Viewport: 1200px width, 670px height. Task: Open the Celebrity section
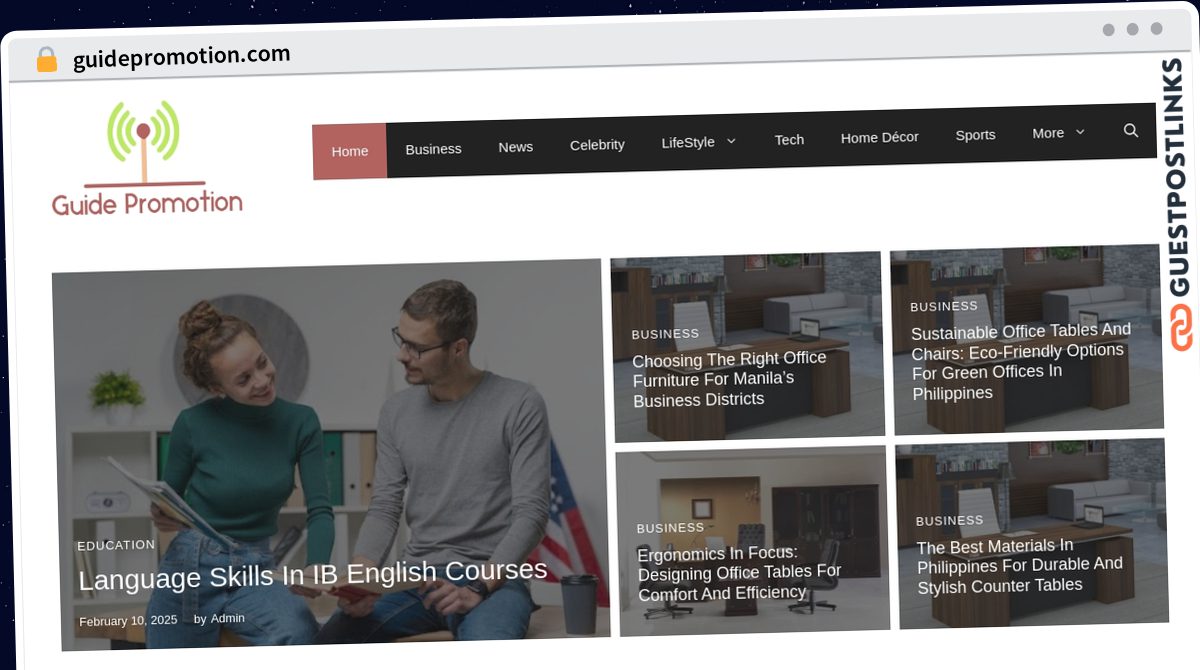597,145
